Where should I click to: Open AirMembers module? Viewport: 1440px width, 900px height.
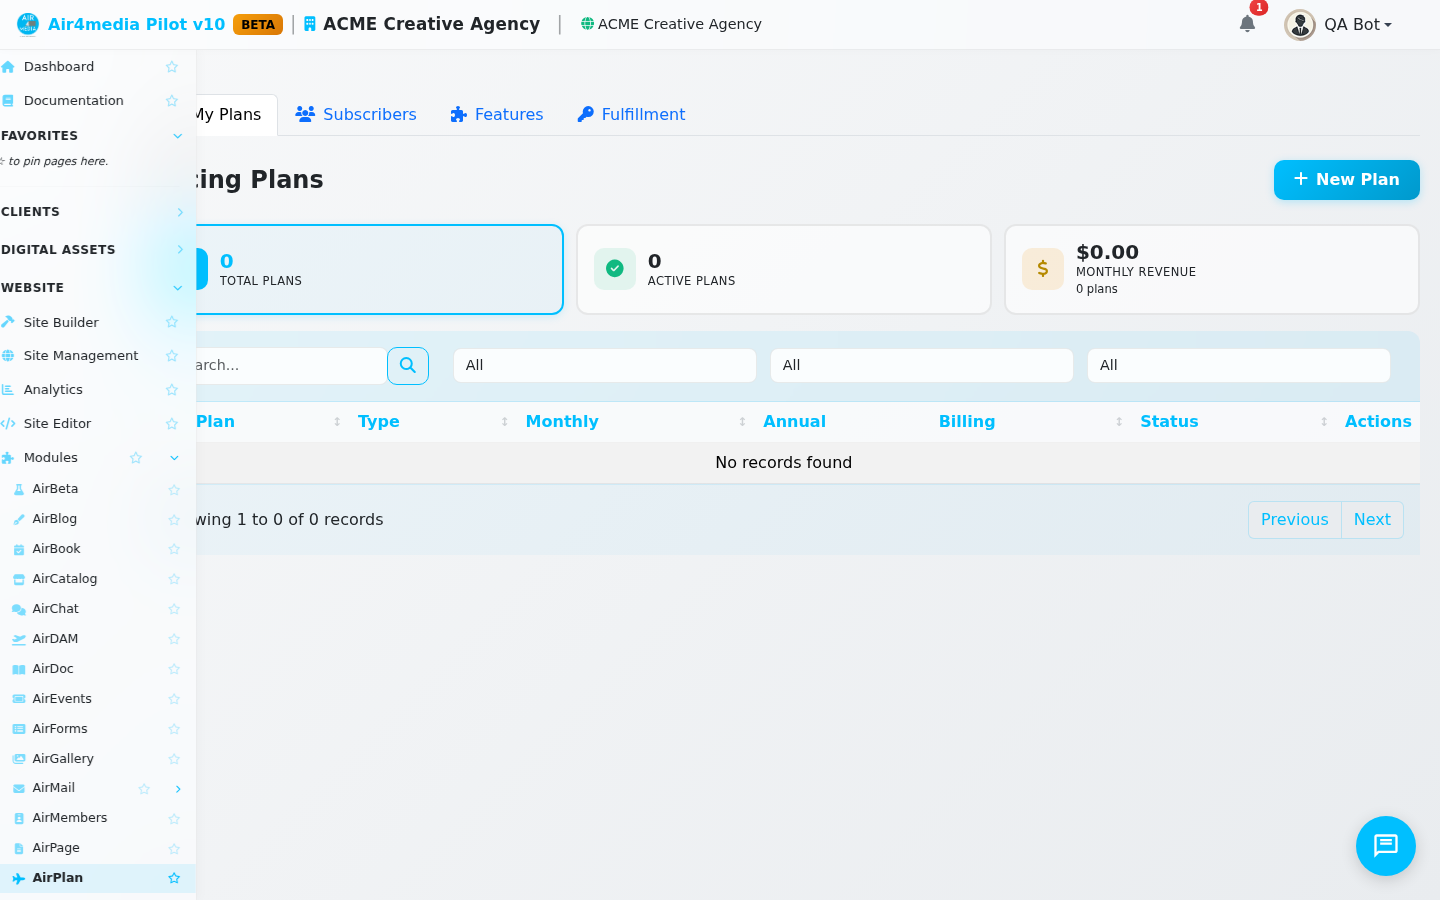point(70,818)
